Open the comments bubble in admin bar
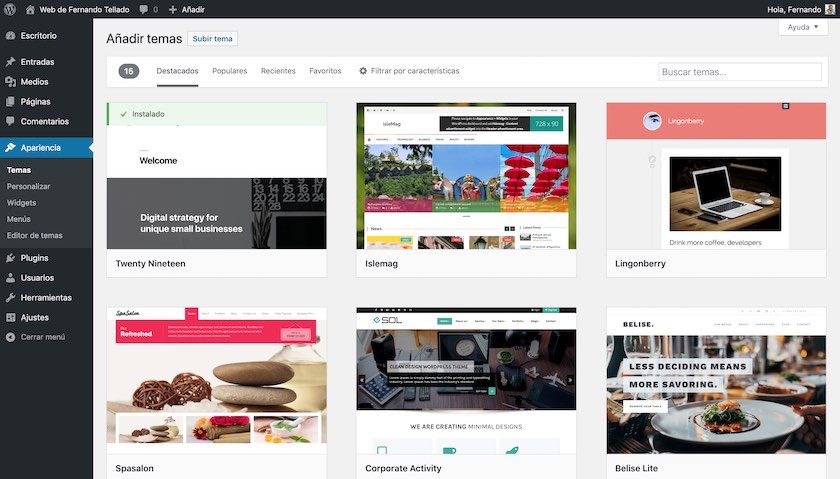 pos(148,9)
